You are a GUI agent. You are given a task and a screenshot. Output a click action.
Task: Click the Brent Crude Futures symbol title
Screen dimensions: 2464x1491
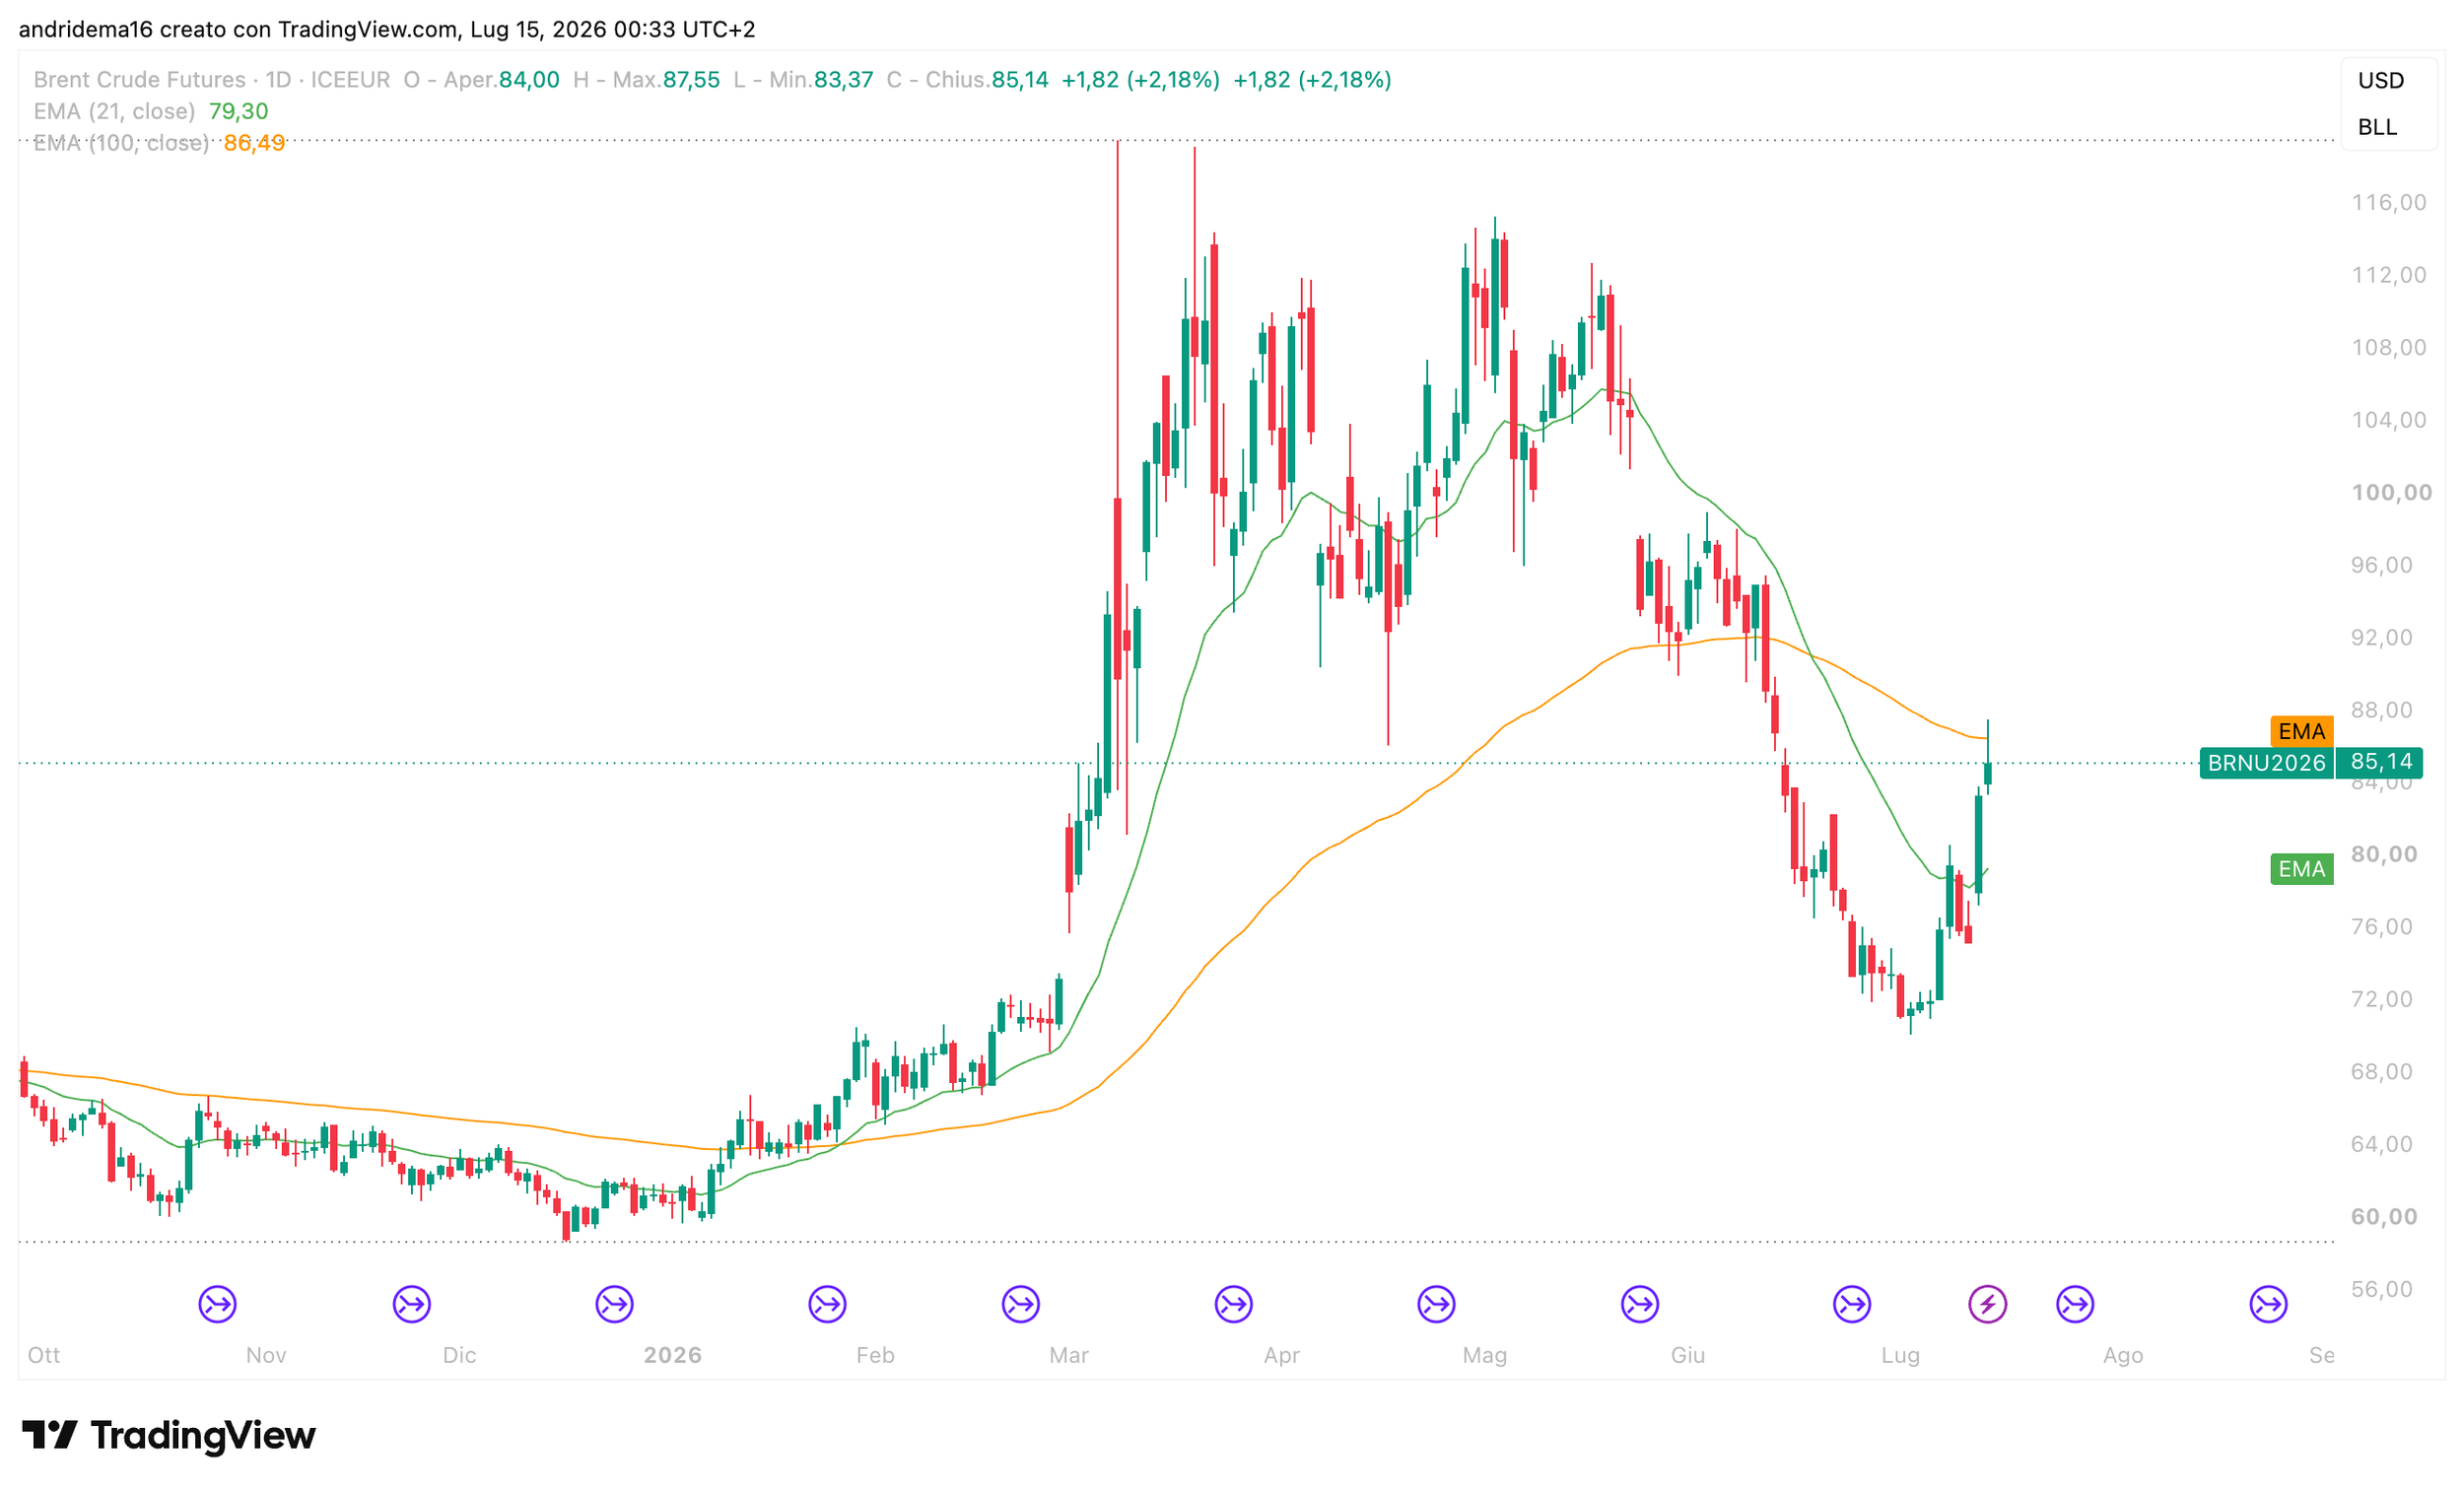139,79
